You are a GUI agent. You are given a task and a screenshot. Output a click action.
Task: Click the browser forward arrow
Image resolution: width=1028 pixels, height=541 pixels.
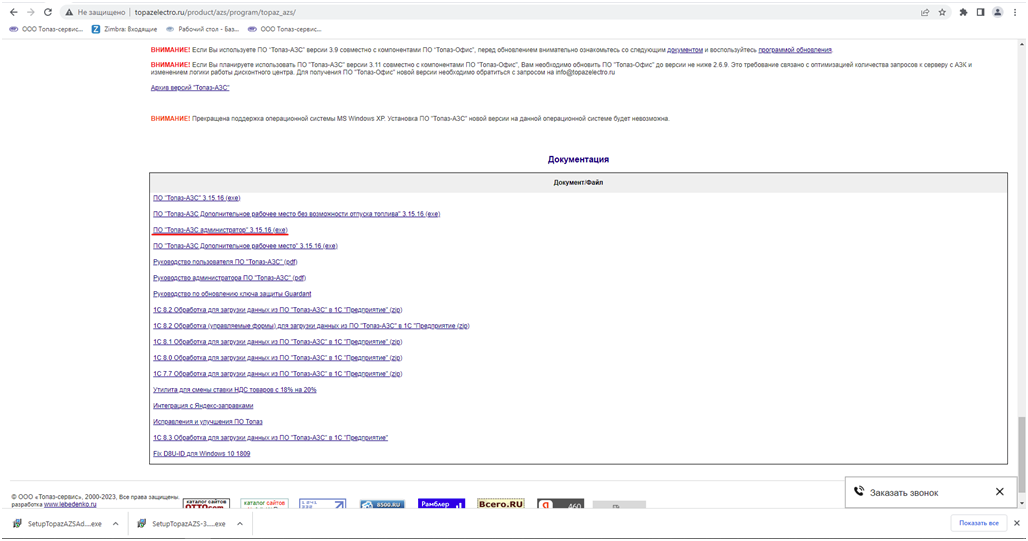30,12
